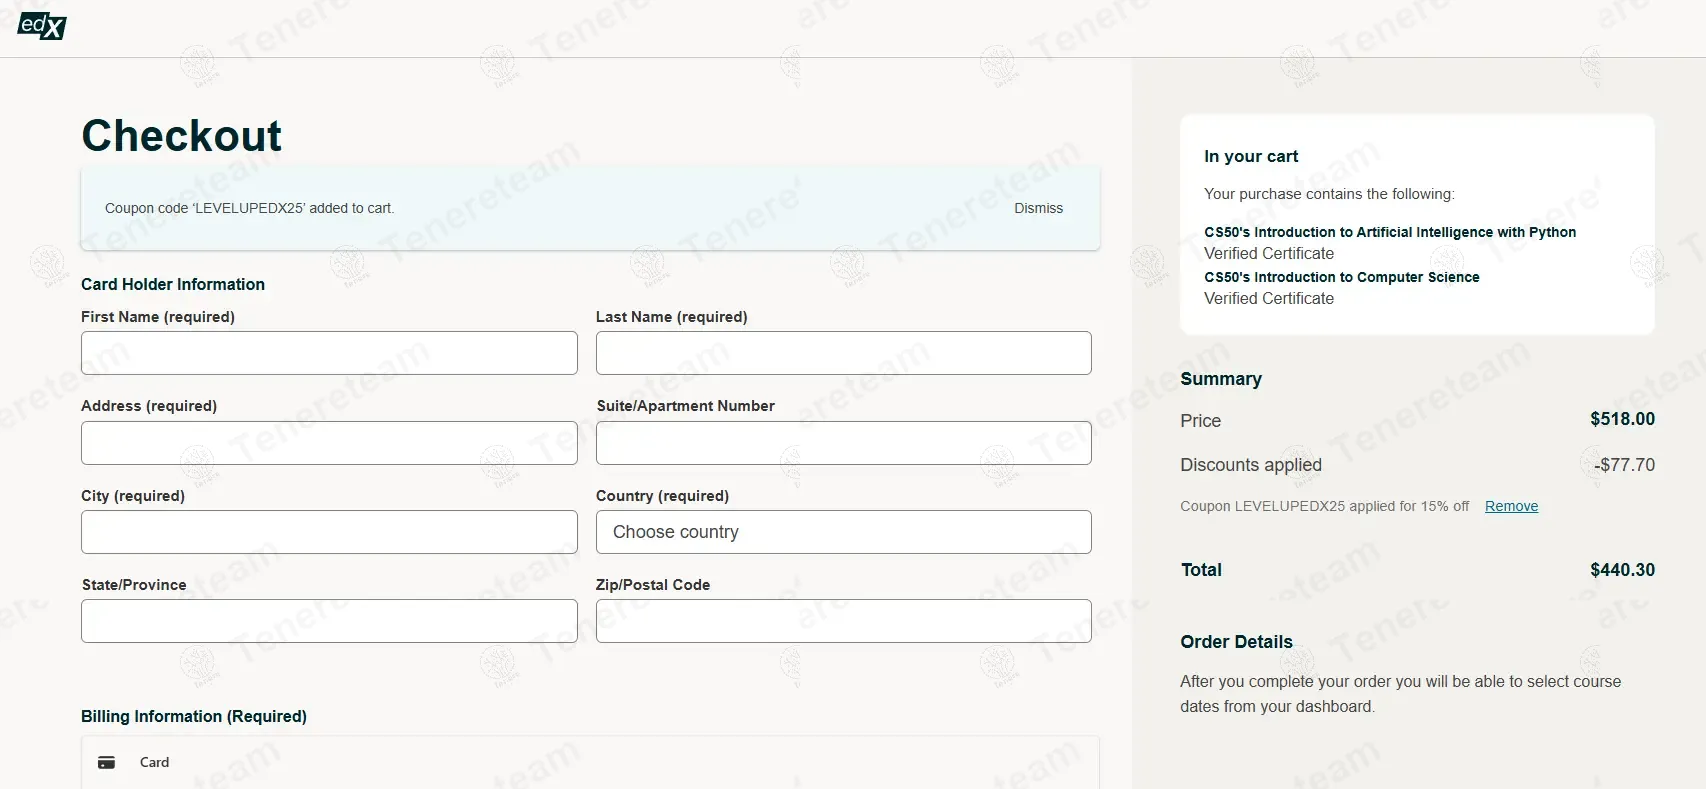Focus the First Name input field
This screenshot has height=789, width=1706.
[329, 353]
